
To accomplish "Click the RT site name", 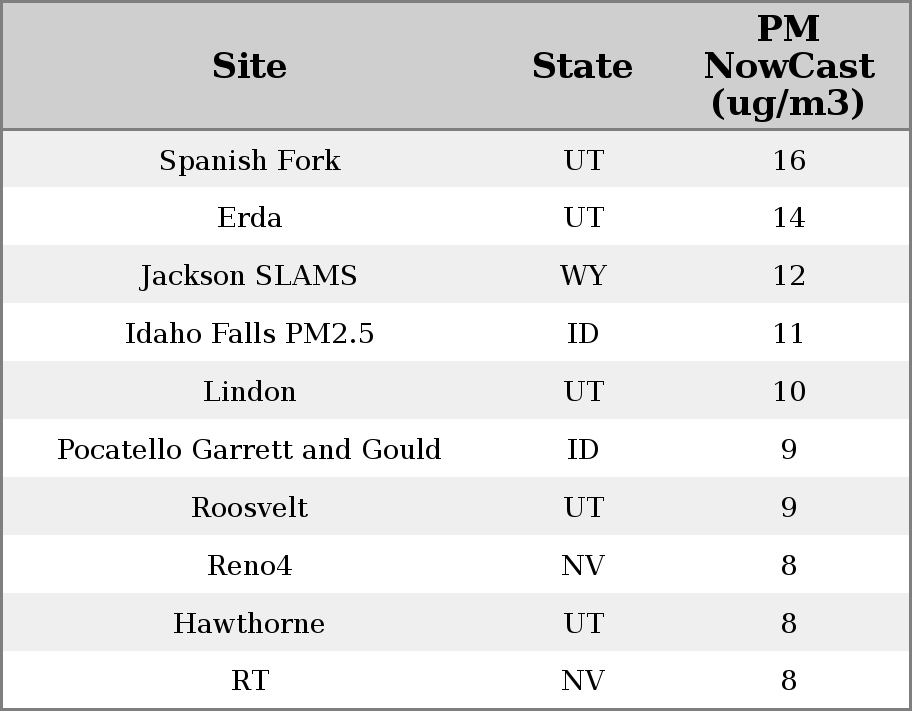I will click(x=249, y=681).
